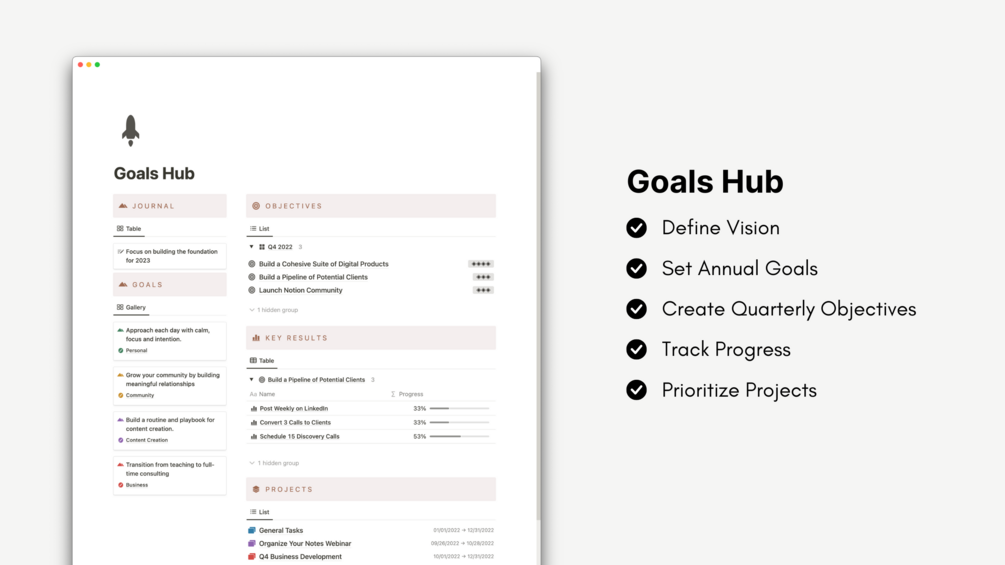The image size is (1005, 565).
Task: Switch to Gallery view in Goals
Action: (131, 308)
